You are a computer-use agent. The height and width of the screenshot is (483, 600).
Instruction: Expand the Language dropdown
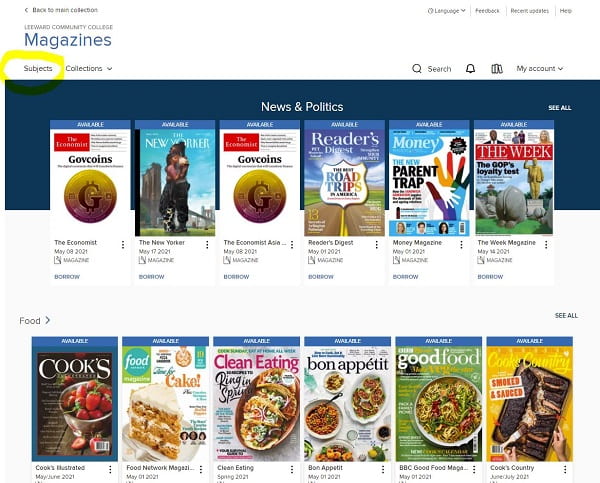tap(447, 11)
